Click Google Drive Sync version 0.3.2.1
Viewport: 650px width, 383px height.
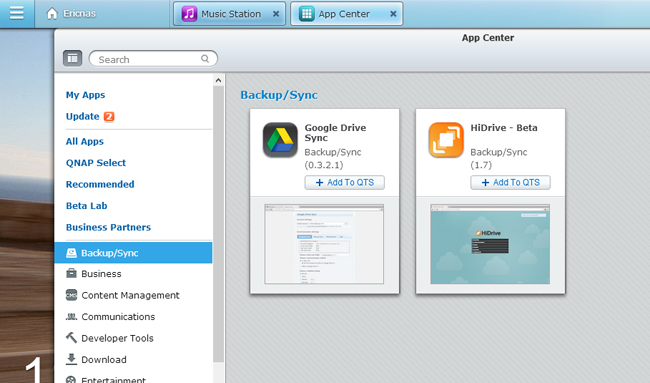324,165
